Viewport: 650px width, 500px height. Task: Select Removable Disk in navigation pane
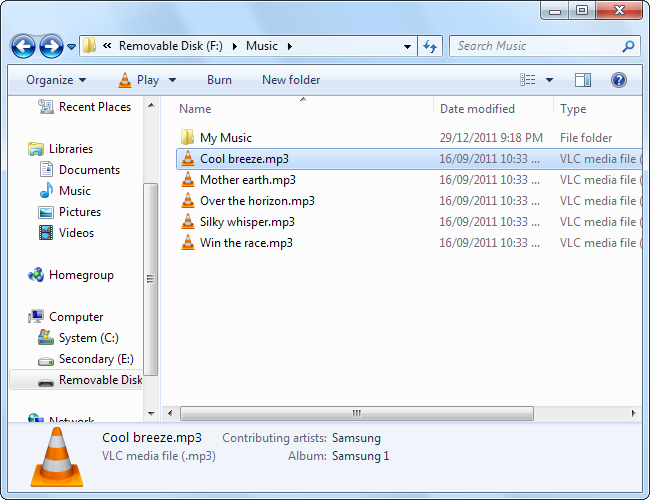click(100, 380)
